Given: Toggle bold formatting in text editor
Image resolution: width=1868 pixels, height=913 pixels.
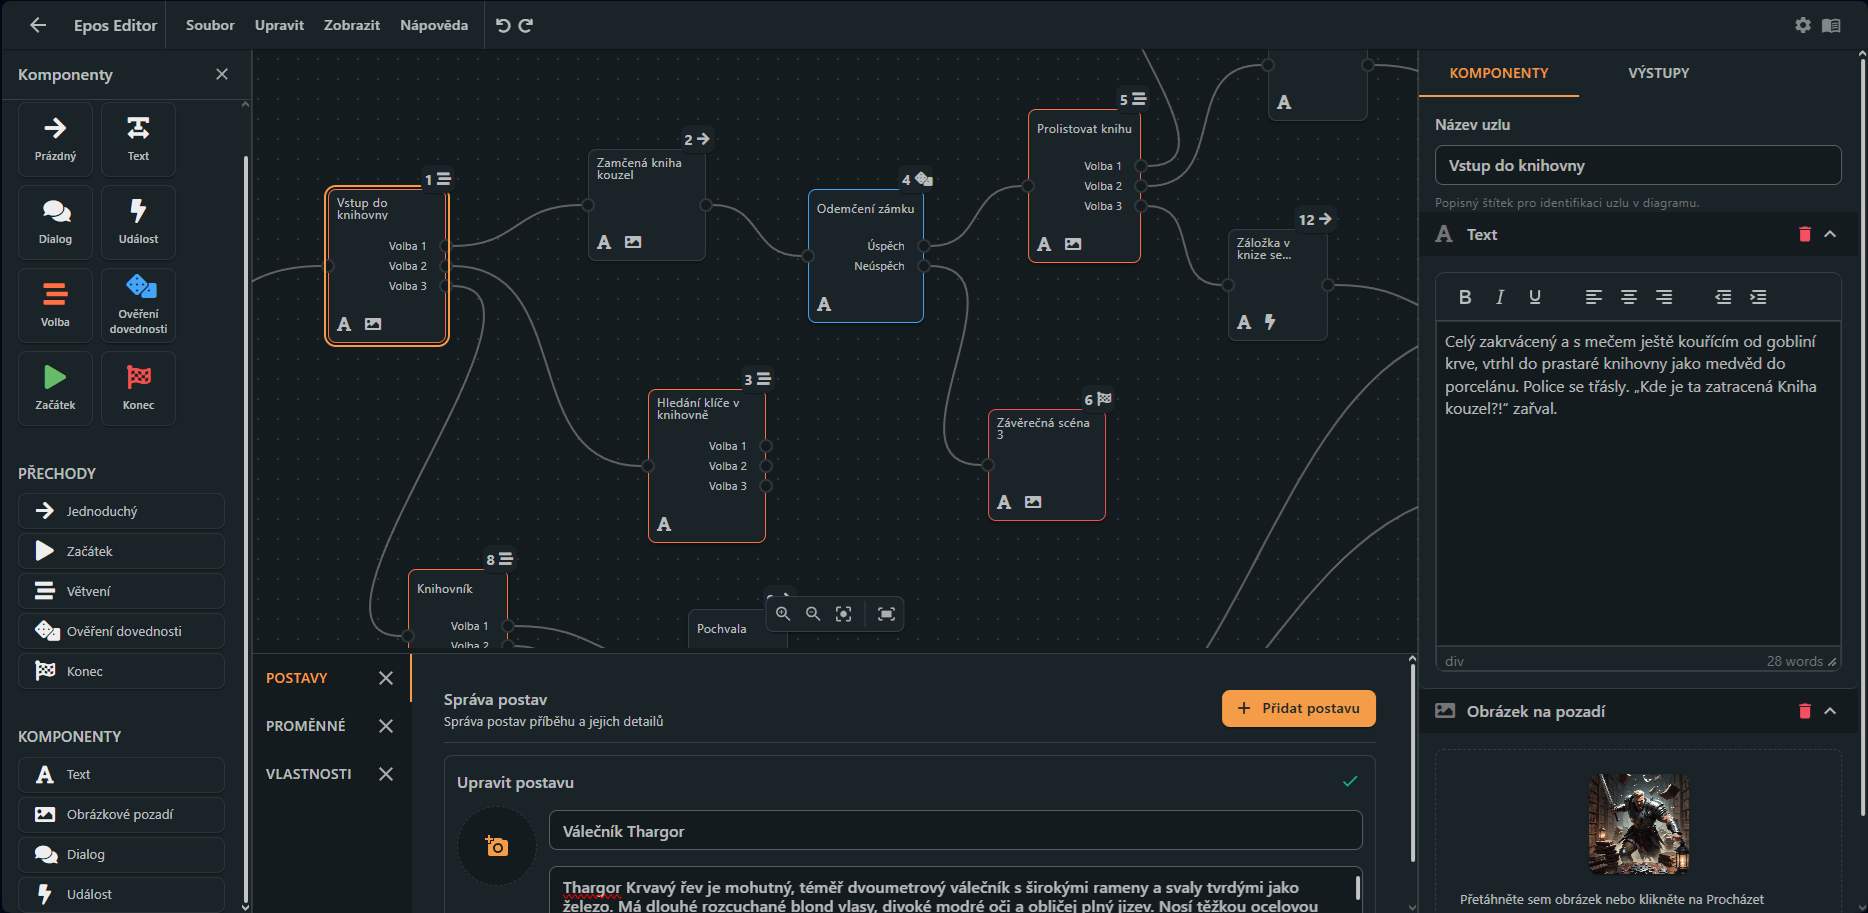Looking at the screenshot, I should click(x=1465, y=297).
